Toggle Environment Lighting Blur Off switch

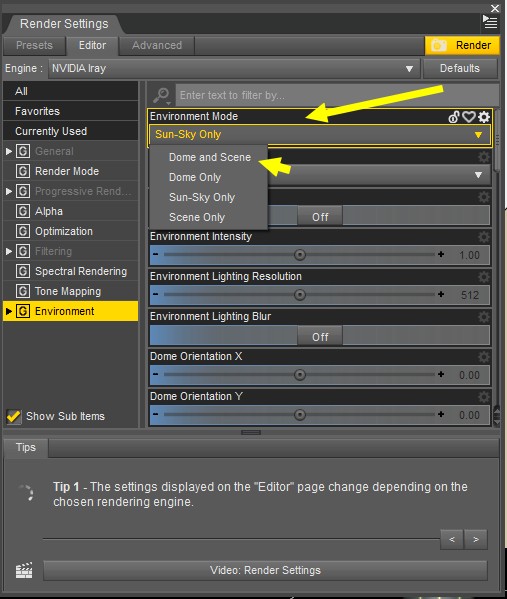(320, 337)
